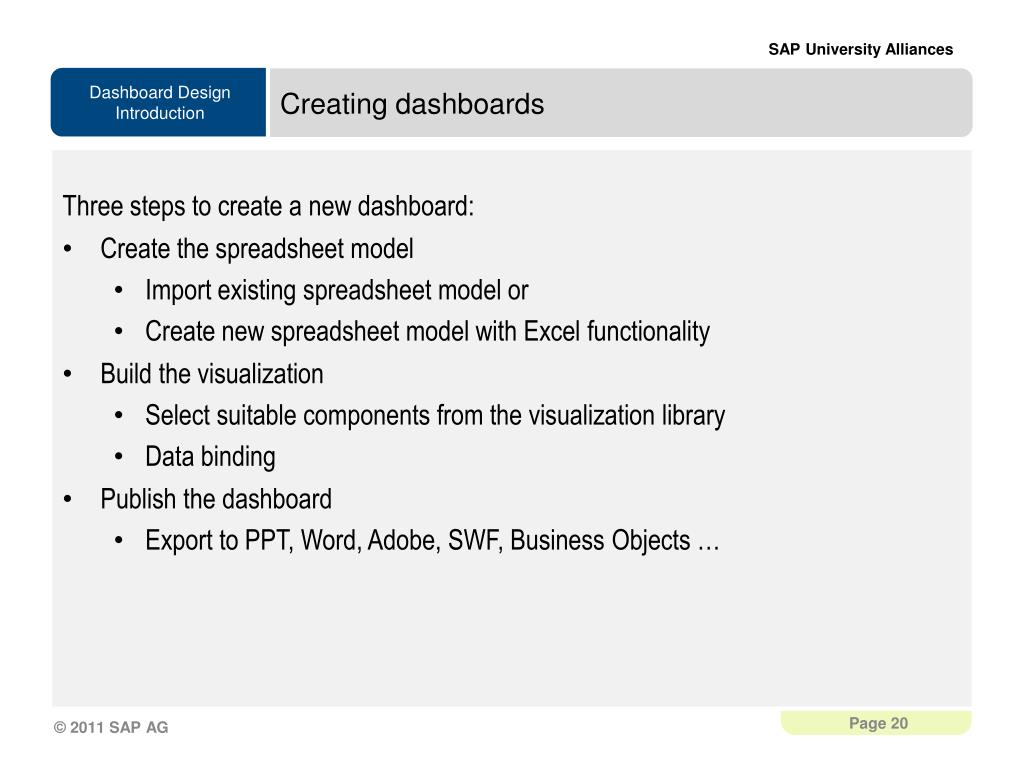This screenshot has height=768, width=1024.
Task: Click the bullet dot before Import existing spreadsheet
Action: 118,290
